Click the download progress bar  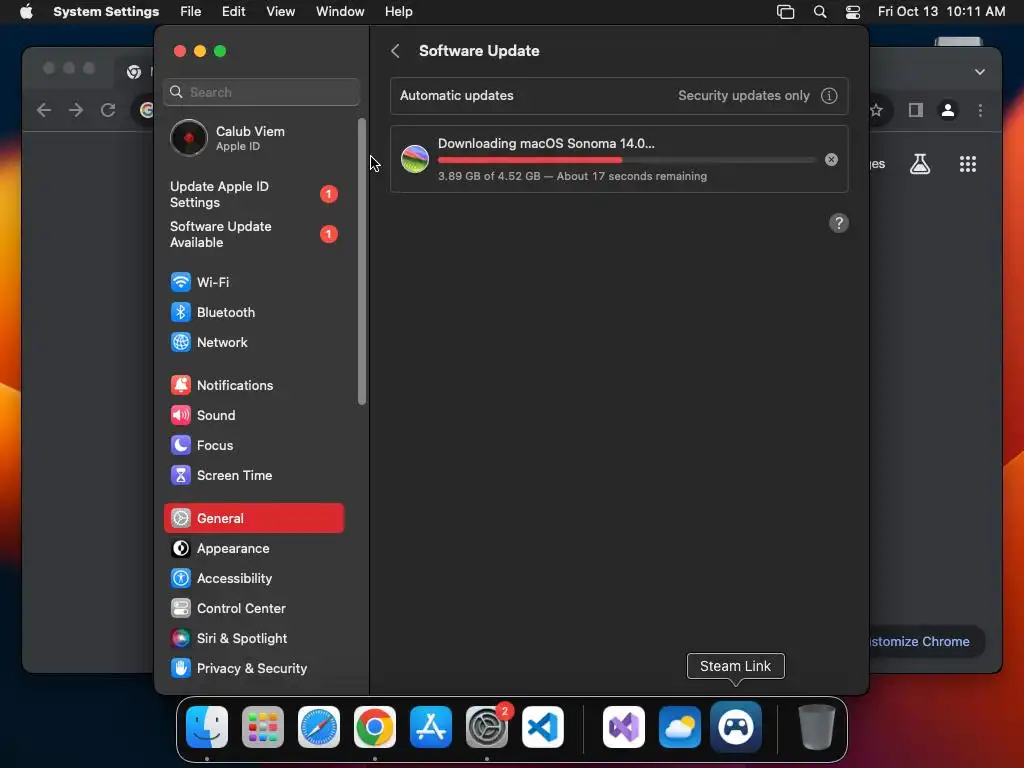tap(627, 159)
